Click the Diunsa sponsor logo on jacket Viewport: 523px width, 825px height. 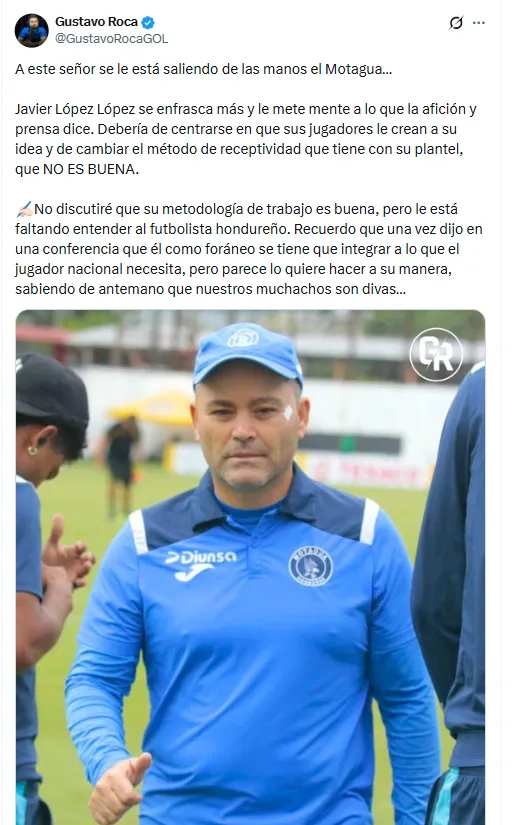click(200, 563)
